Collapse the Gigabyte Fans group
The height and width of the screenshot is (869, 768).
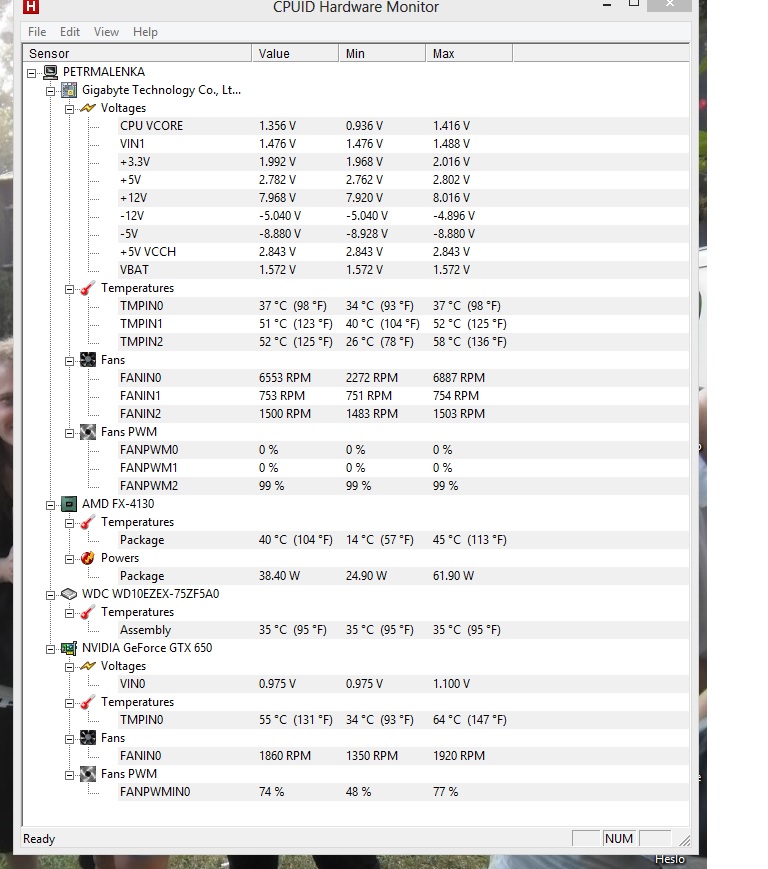(70, 361)
